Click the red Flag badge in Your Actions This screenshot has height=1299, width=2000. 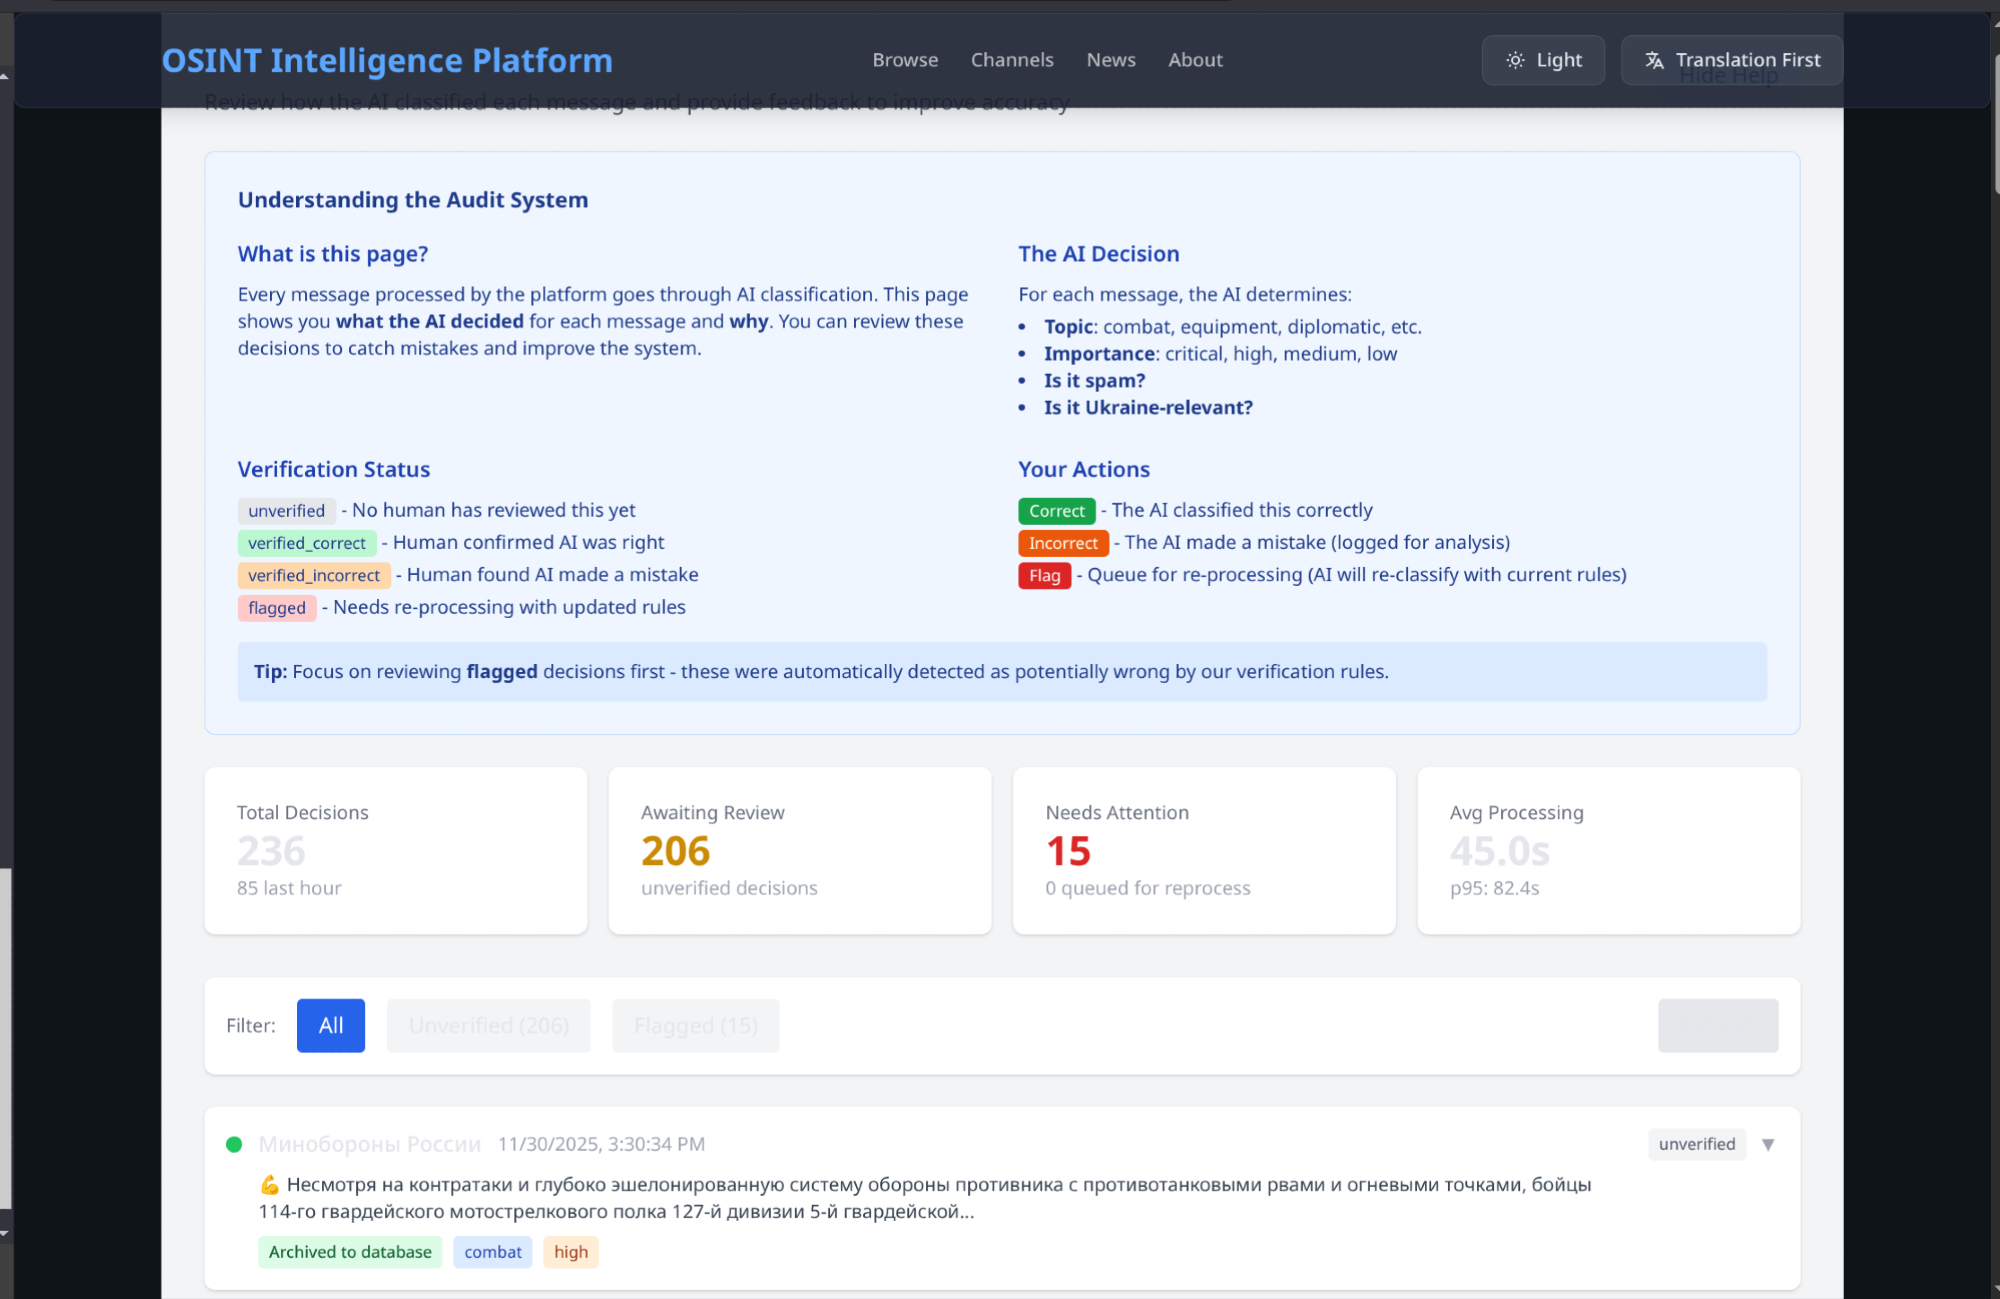[1044, 576]
